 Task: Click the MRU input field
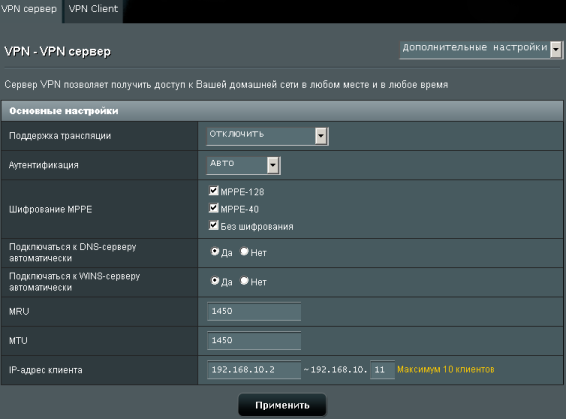(254, 311)
